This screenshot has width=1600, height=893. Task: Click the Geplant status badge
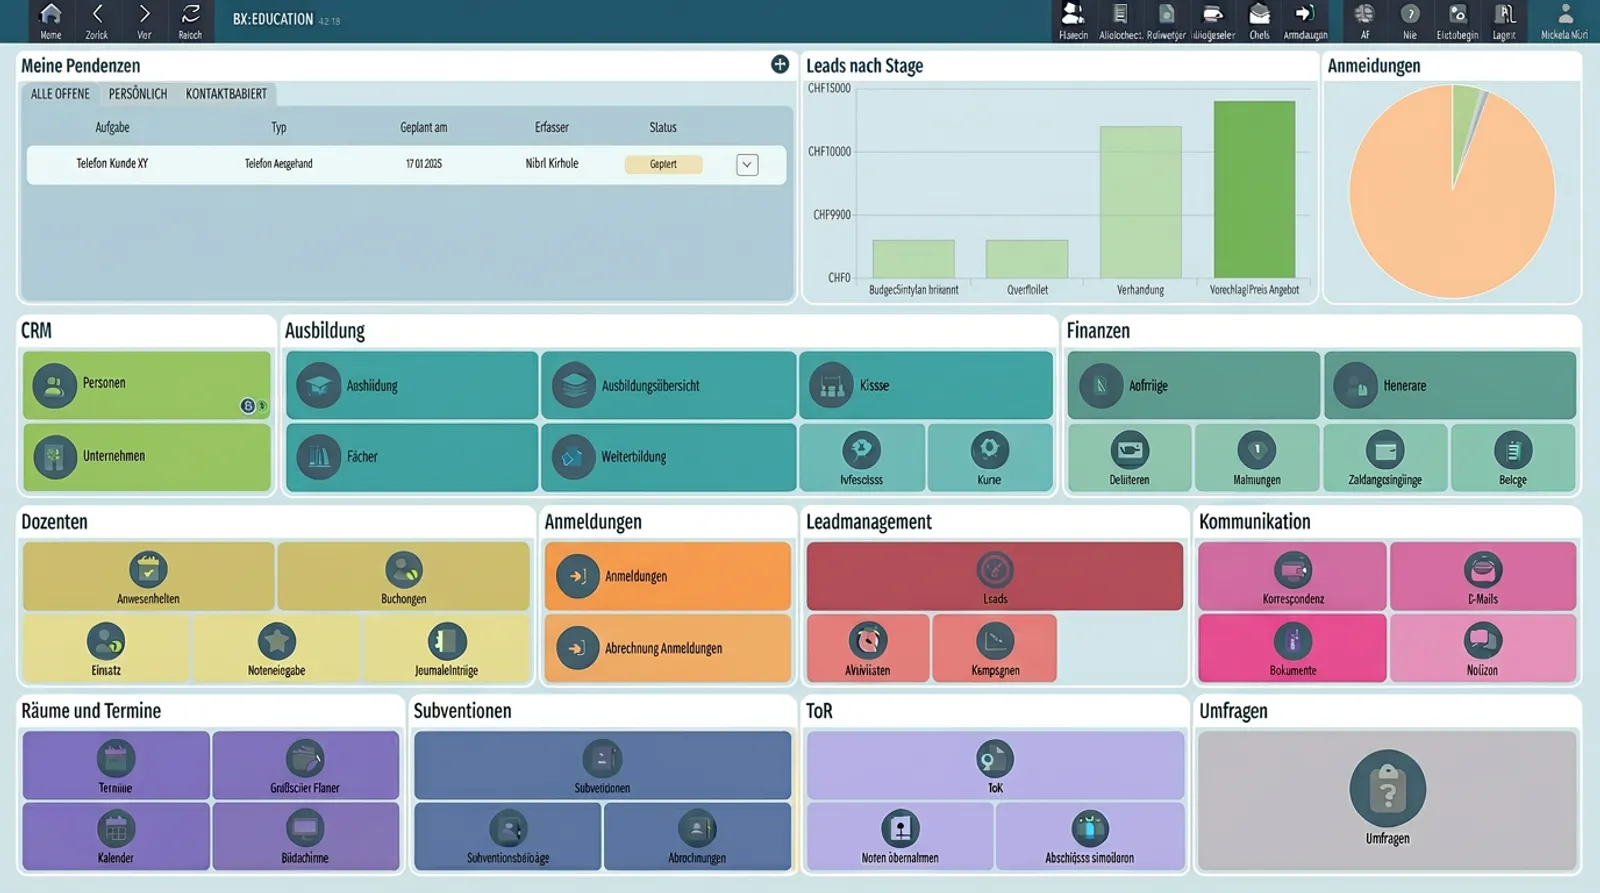click(663, 164)
